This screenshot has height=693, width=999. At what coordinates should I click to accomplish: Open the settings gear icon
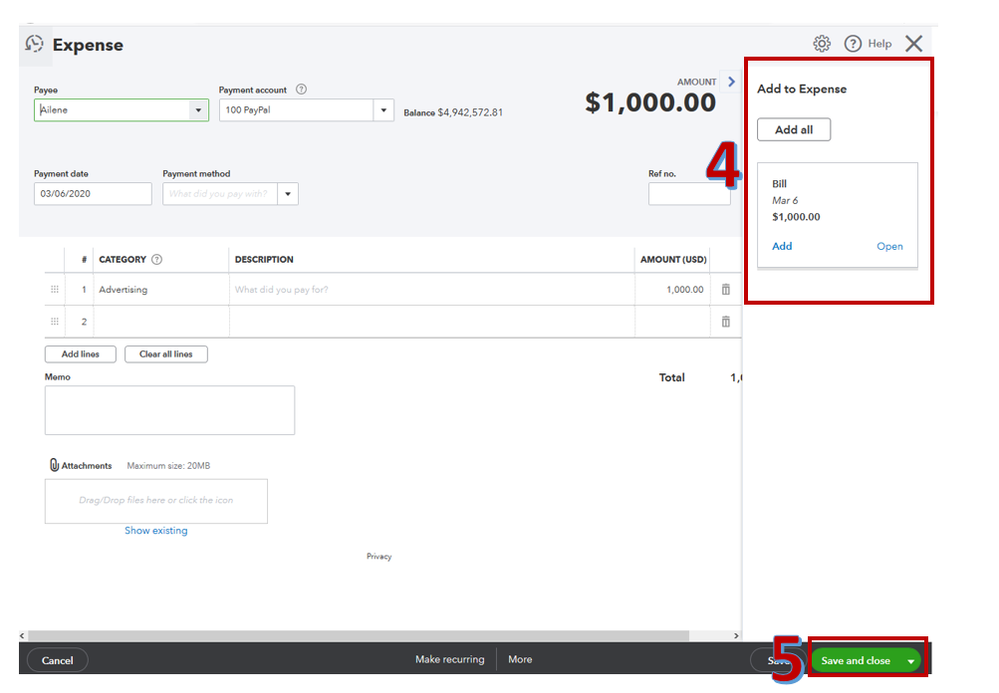(x=822, y=43)
